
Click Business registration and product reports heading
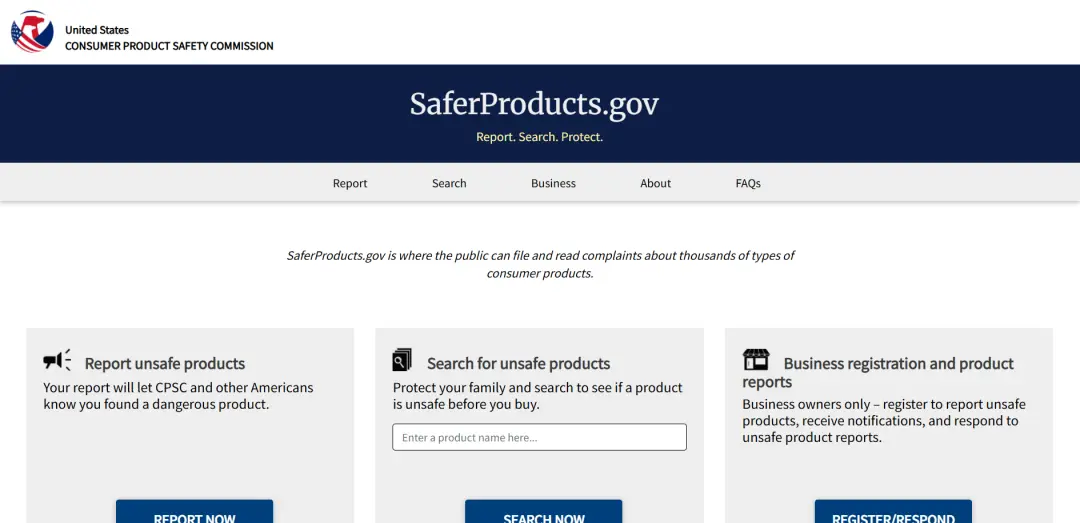878,372
